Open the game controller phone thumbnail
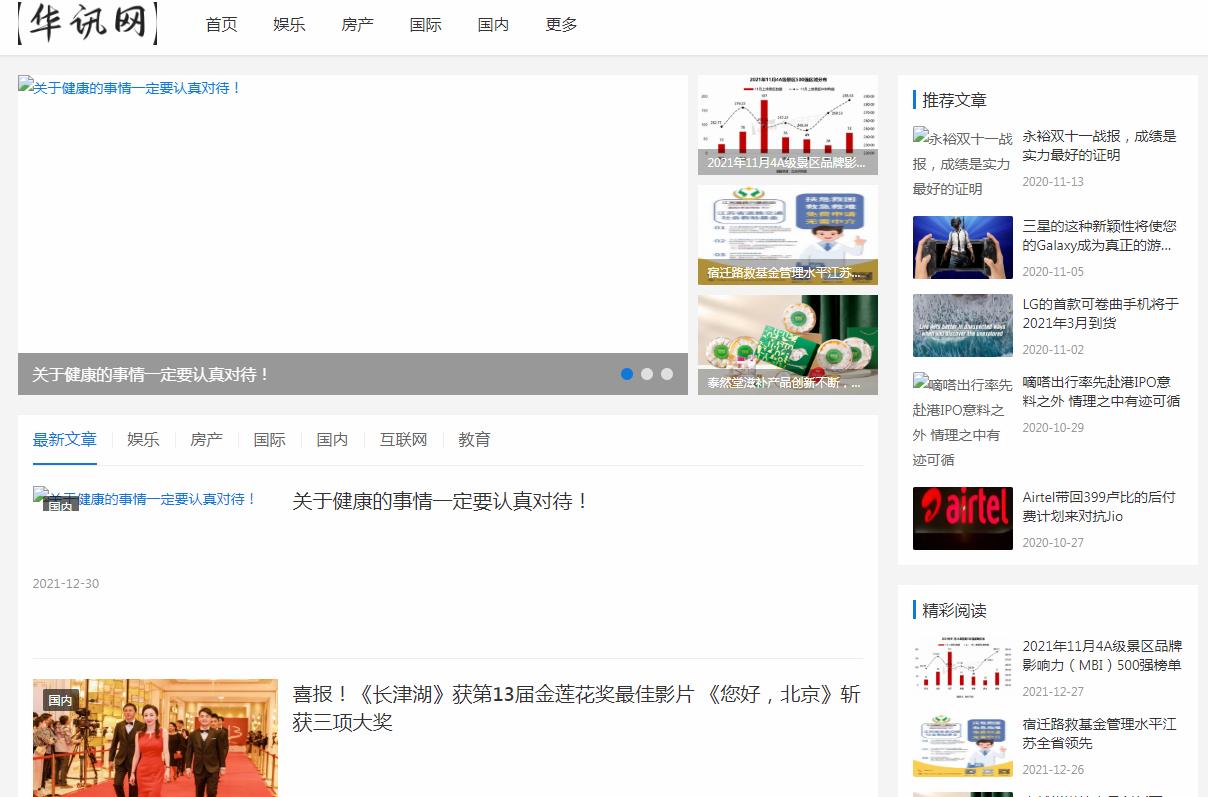 (963, 248)
